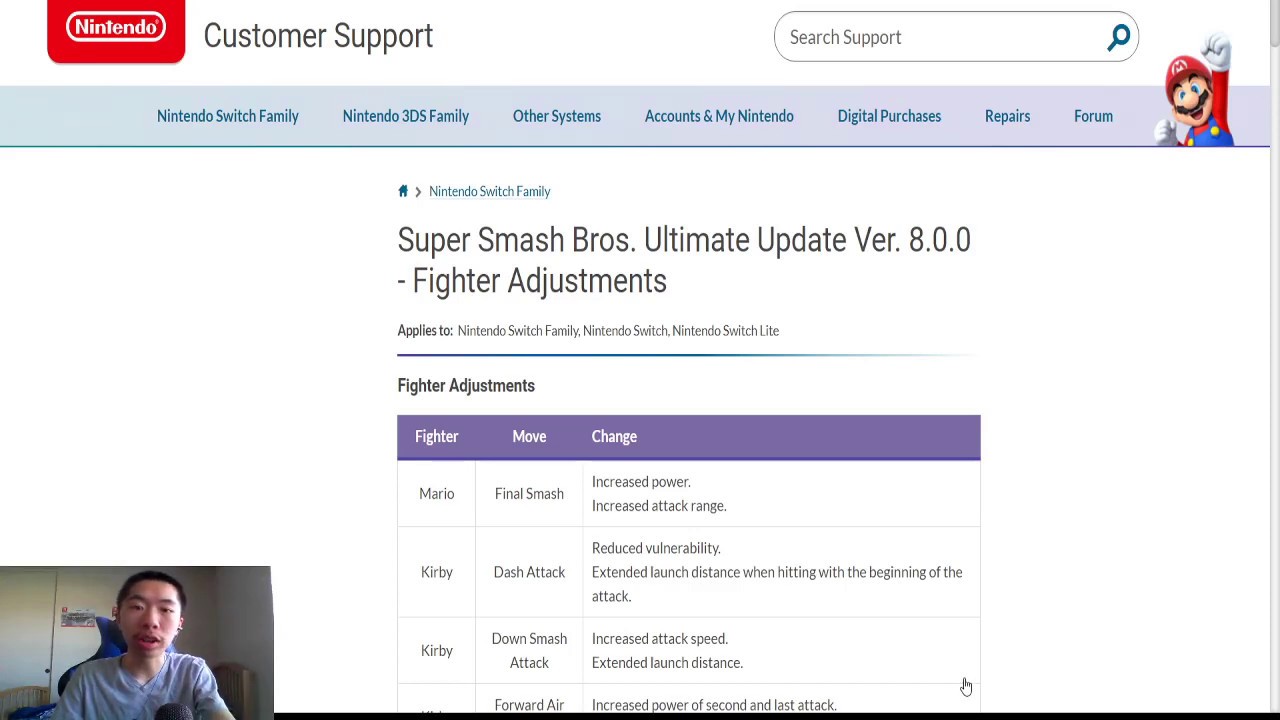Click "Reduced vulnerability." text
This screenshot has height=720, width=1280.
[x=656, y=548]
